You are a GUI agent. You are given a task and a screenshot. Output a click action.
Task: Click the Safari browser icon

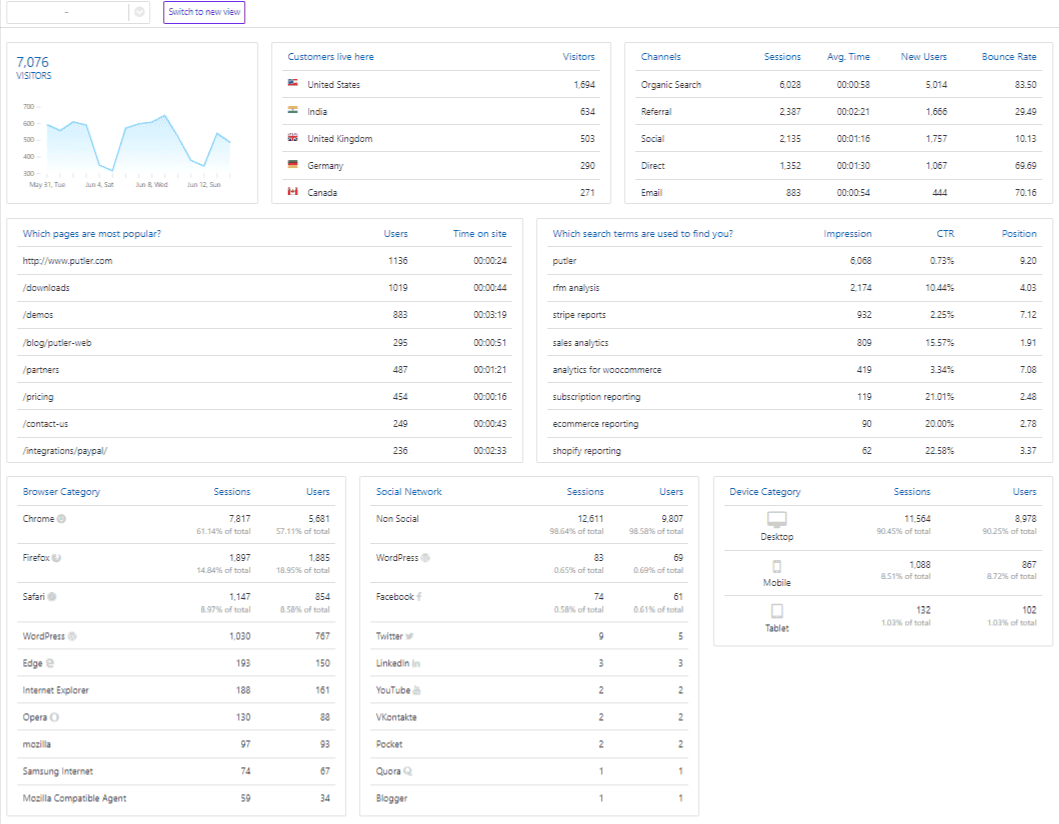coord(52,597)
